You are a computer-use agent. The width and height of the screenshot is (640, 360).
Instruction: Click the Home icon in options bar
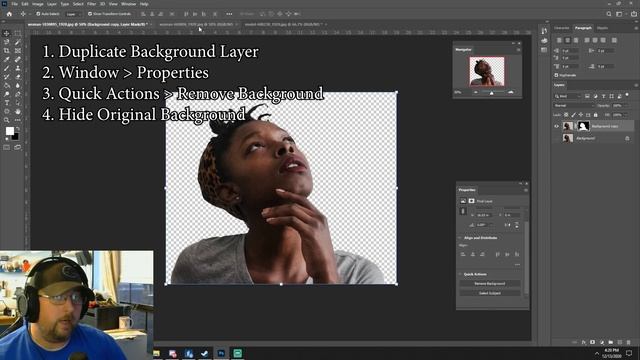9,14
